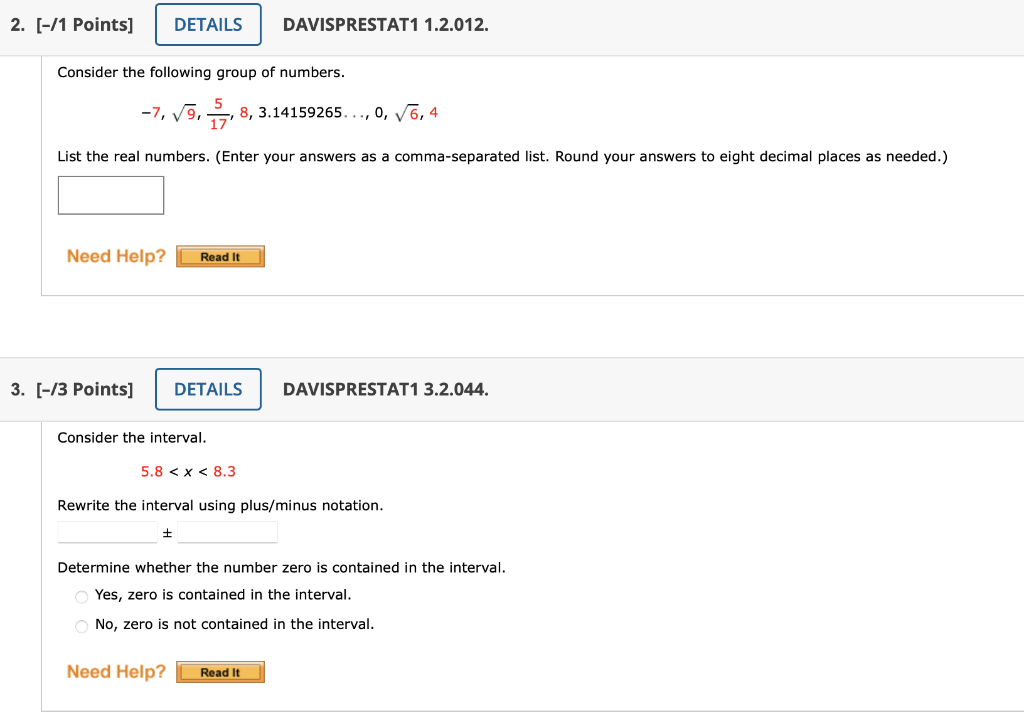Click the [-/3 Points] label on question 3
Screen dimensions: 1024x720
87,389
